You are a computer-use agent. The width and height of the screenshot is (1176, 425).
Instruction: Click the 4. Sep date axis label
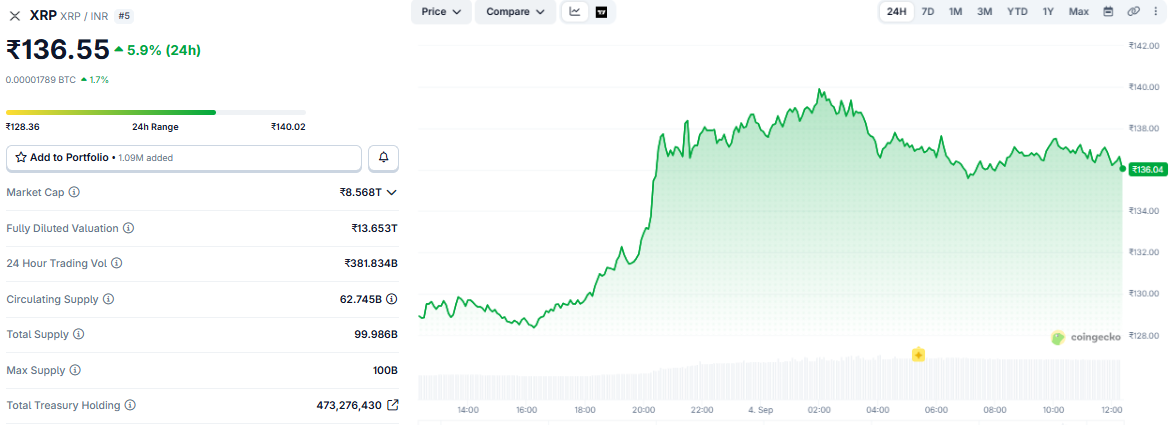[760, 410]
